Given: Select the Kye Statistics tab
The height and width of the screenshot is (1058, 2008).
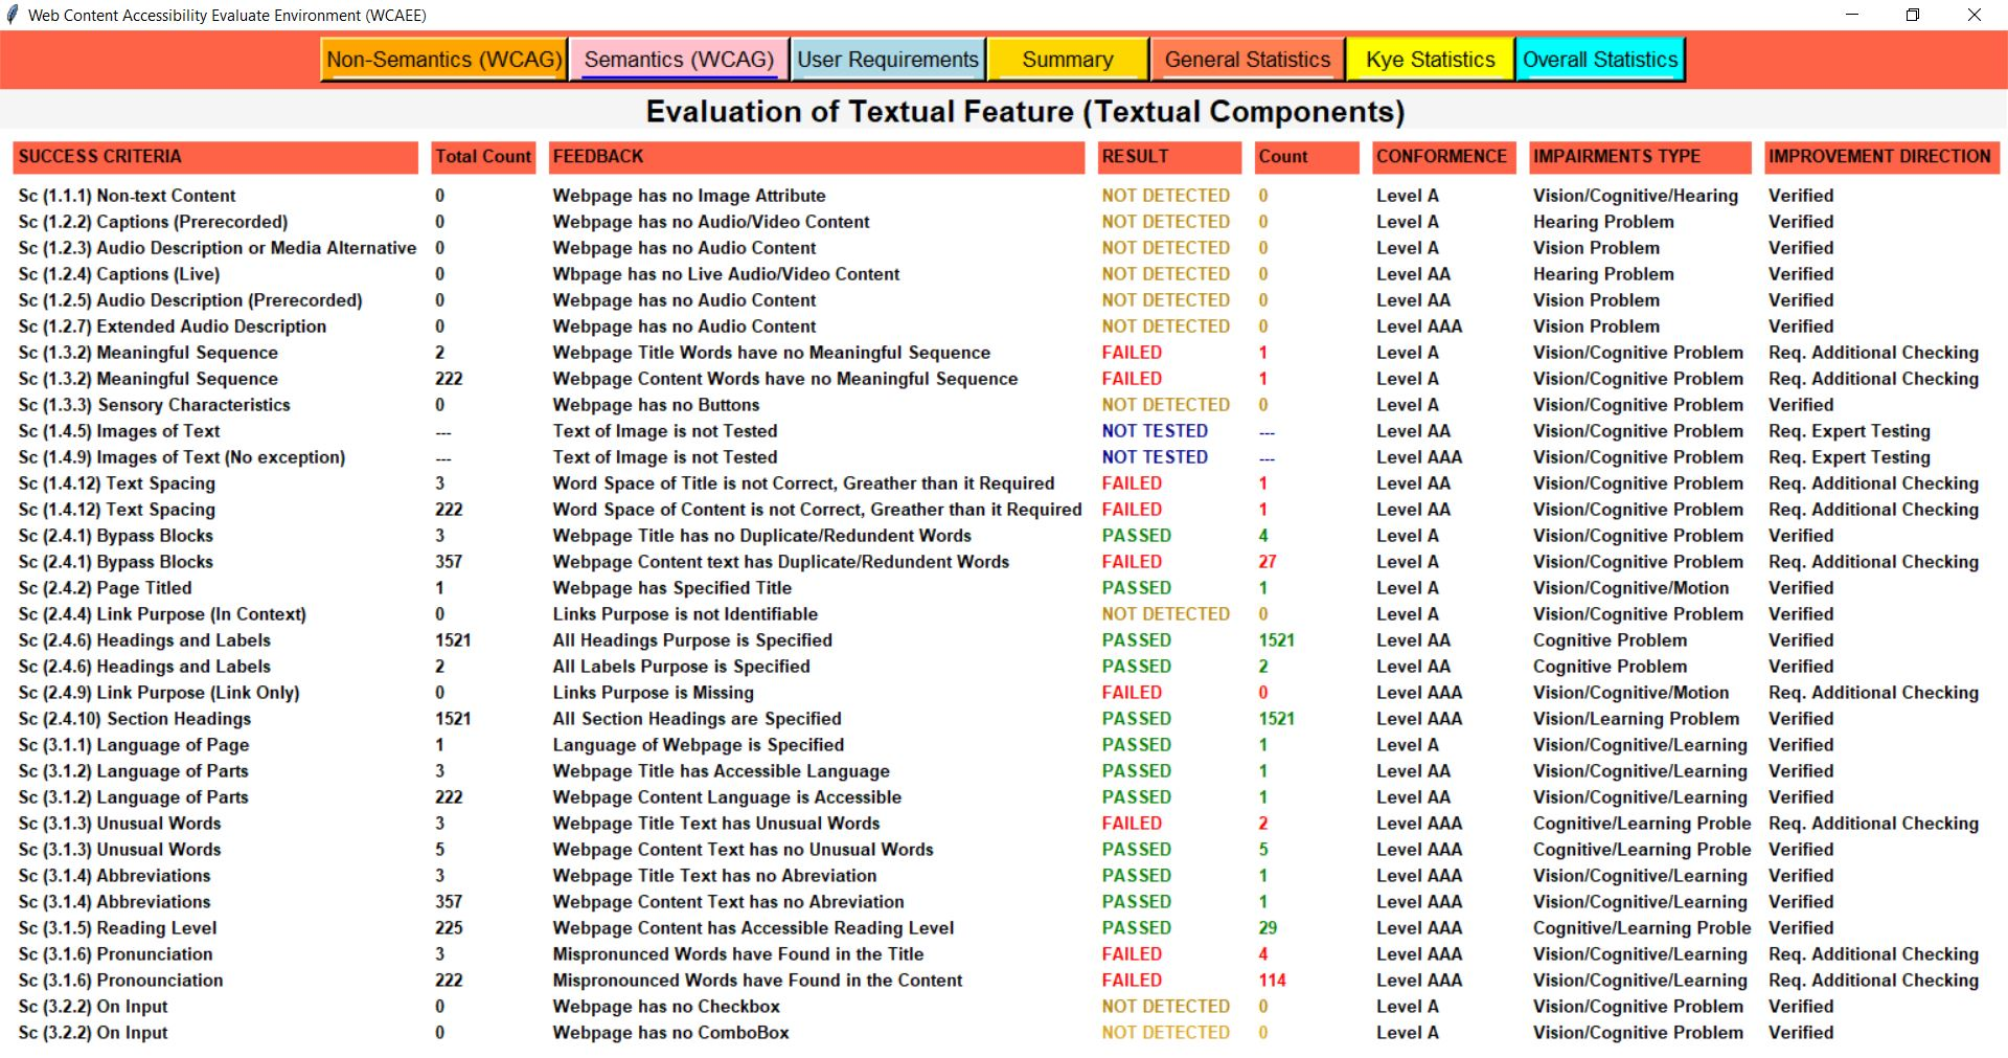Looking at the screenshot, I should pyautogui.click(x=1431, y=60).
